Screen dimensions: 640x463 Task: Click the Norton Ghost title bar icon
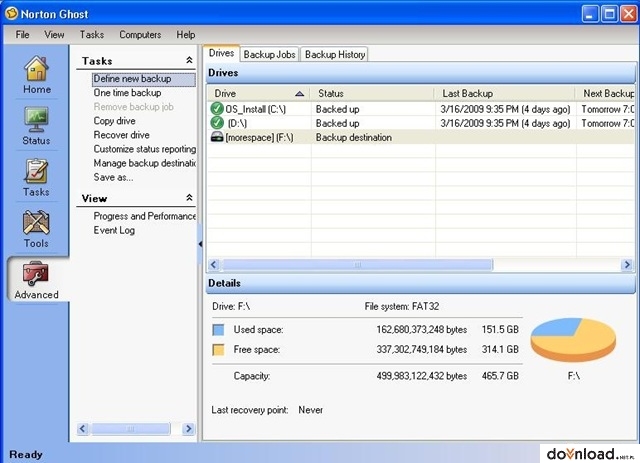[11, 13]
